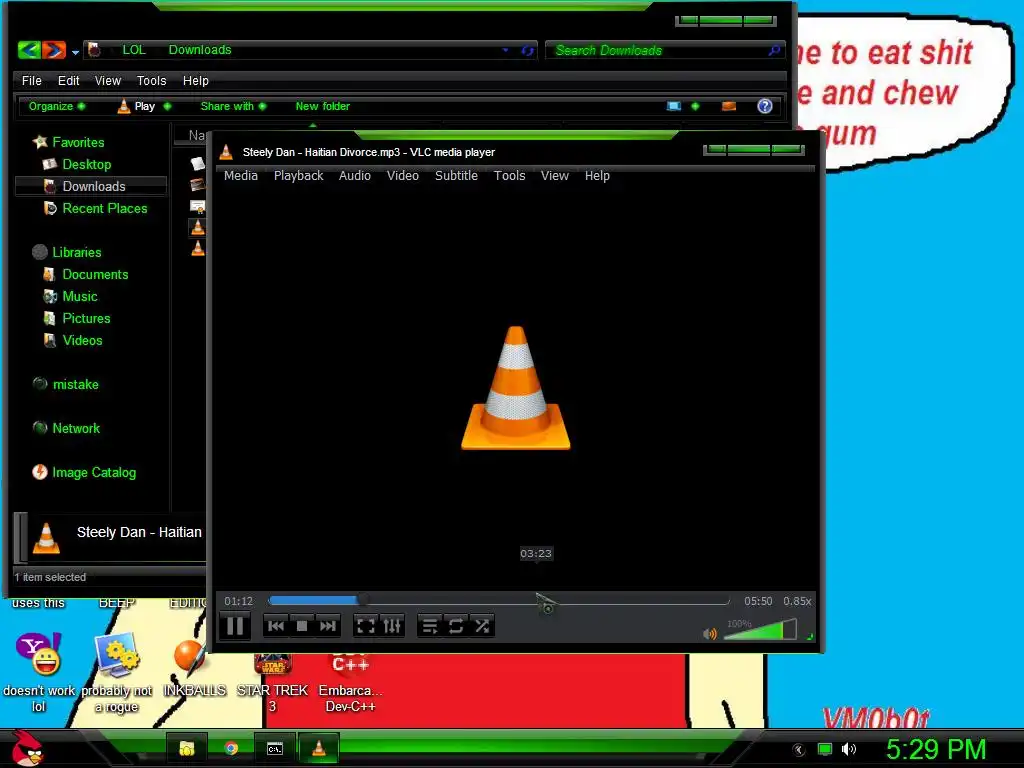Open Explorer Help menu
The height and width of the screenshot is (768, 1024).
[195, 80]
